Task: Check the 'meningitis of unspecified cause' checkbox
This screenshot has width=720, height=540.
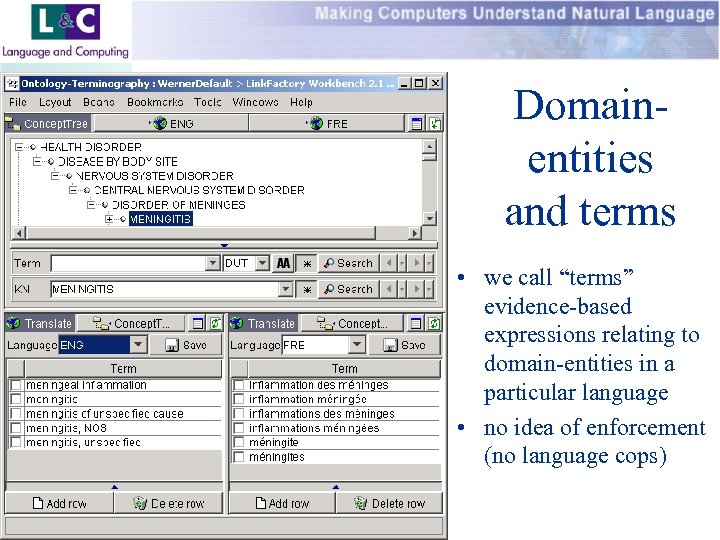Action: tap(16, 413)
